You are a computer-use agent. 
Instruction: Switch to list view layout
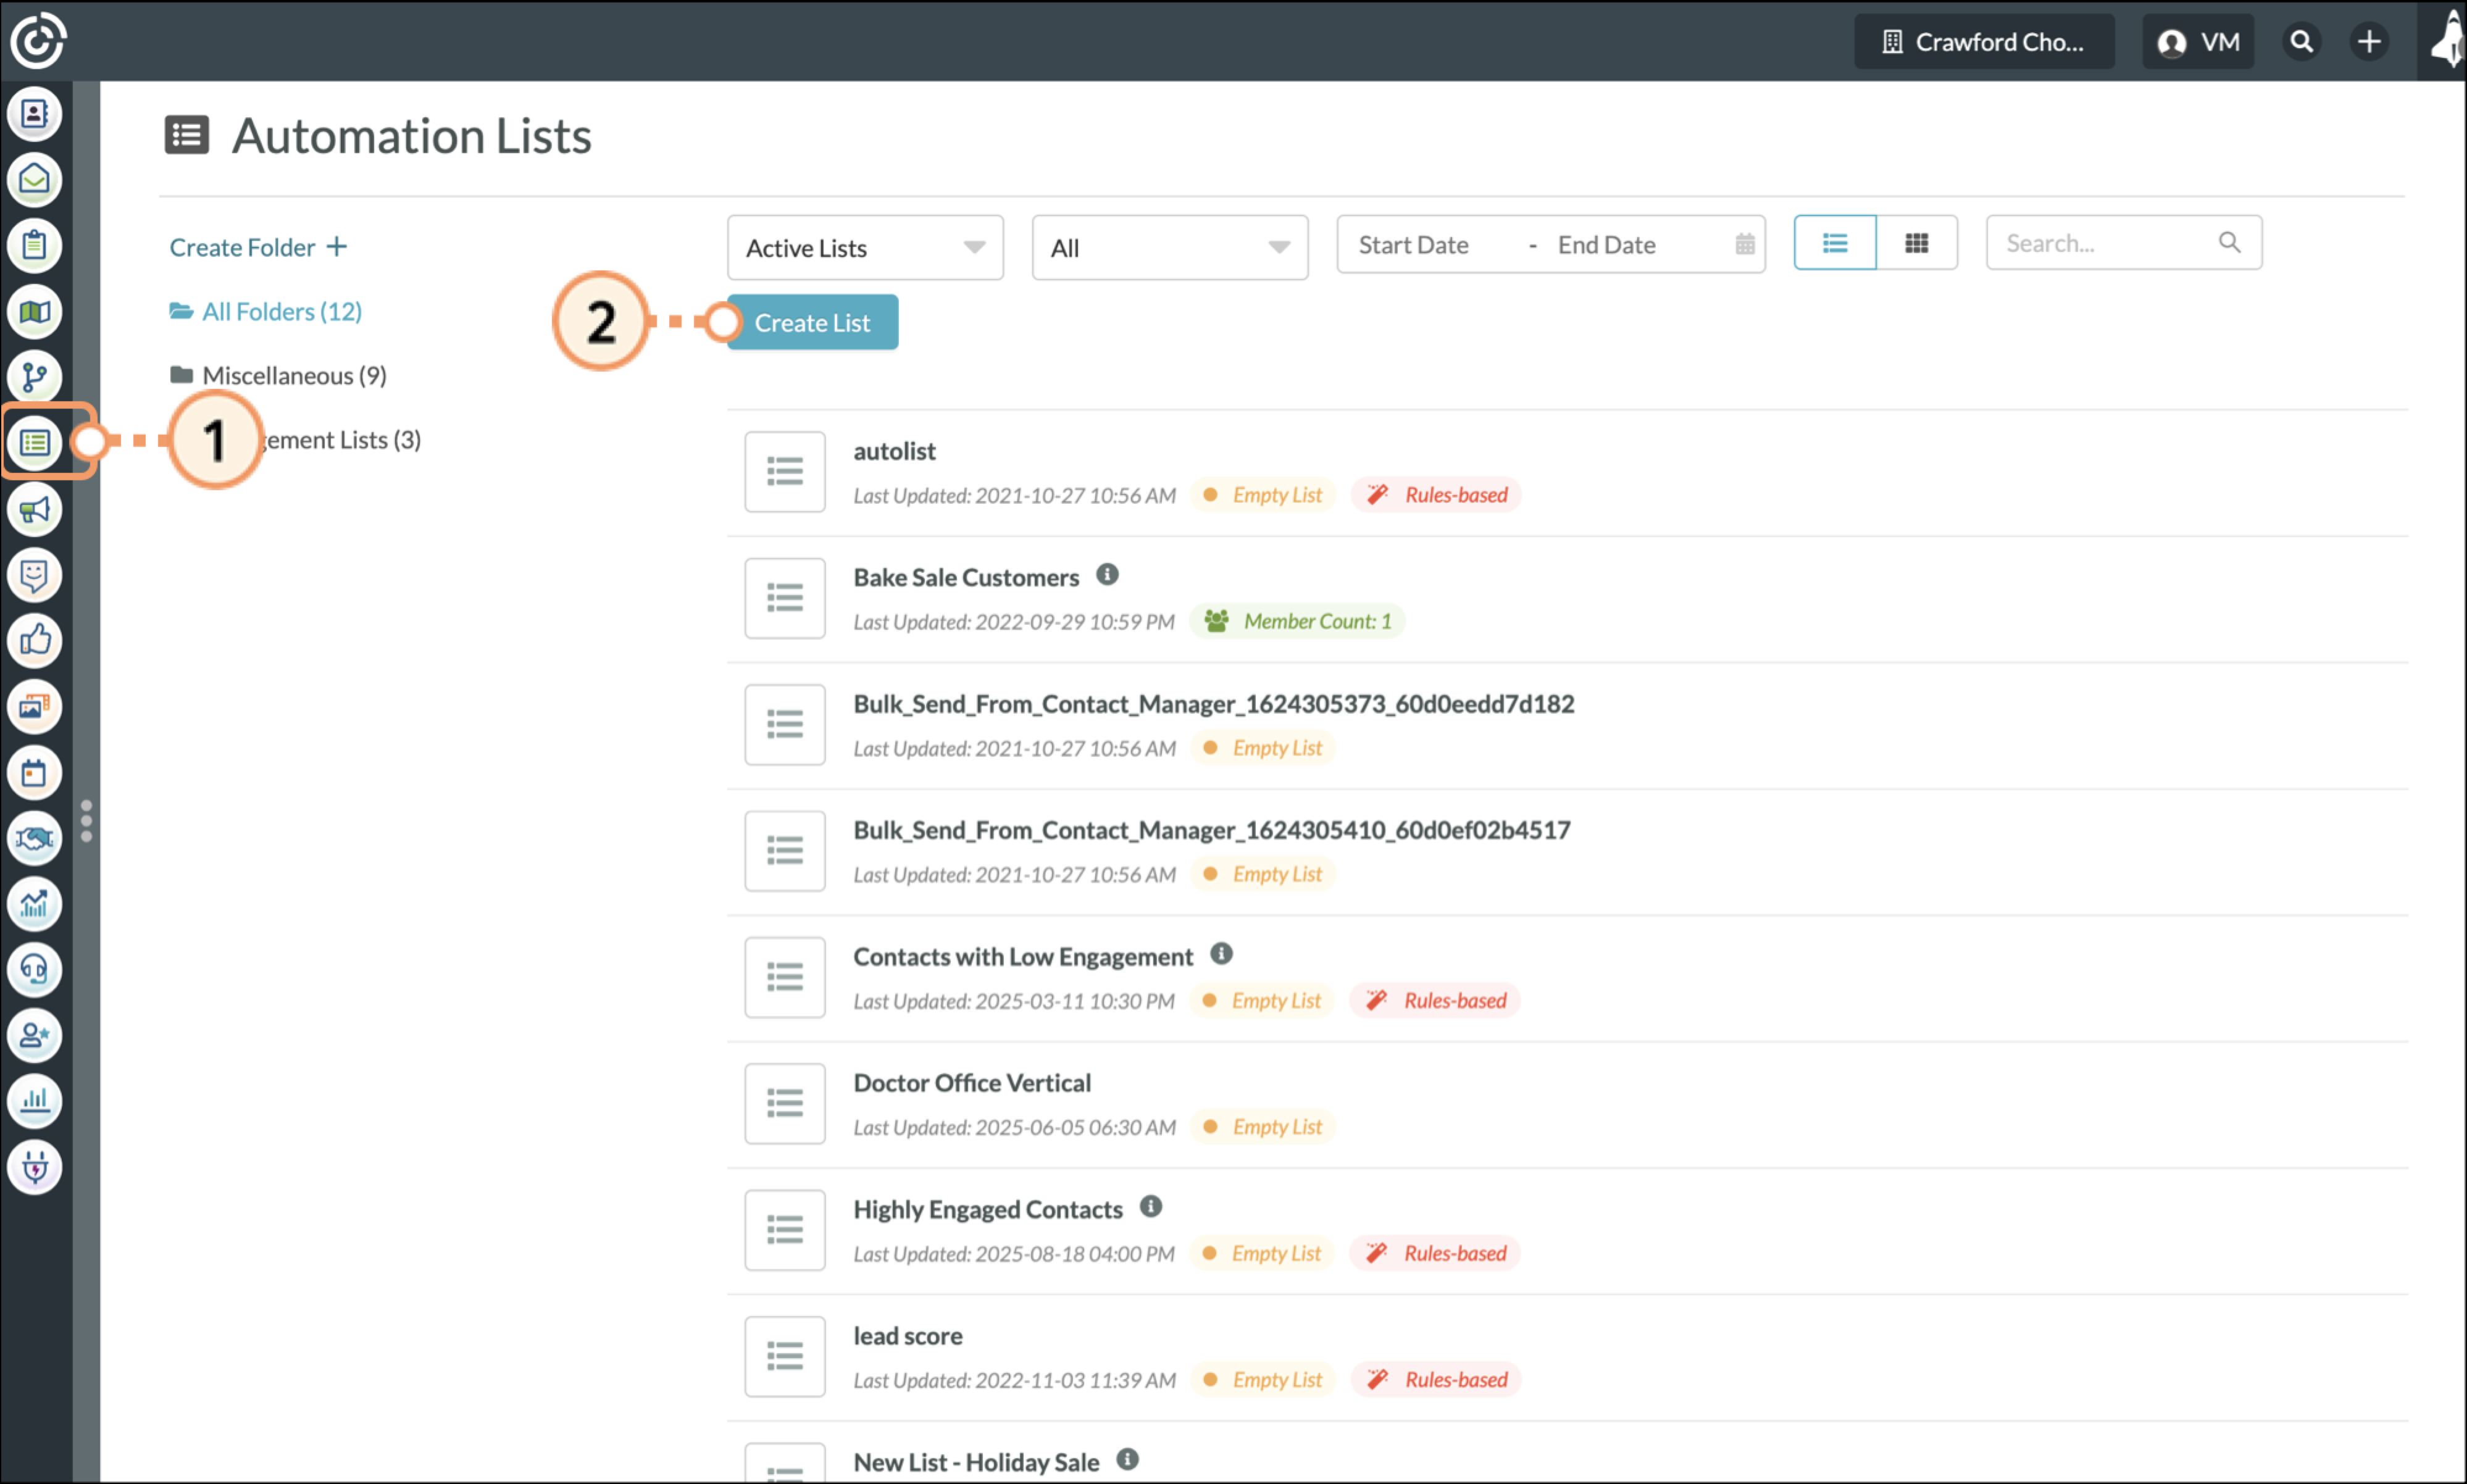click(1834, 243)
